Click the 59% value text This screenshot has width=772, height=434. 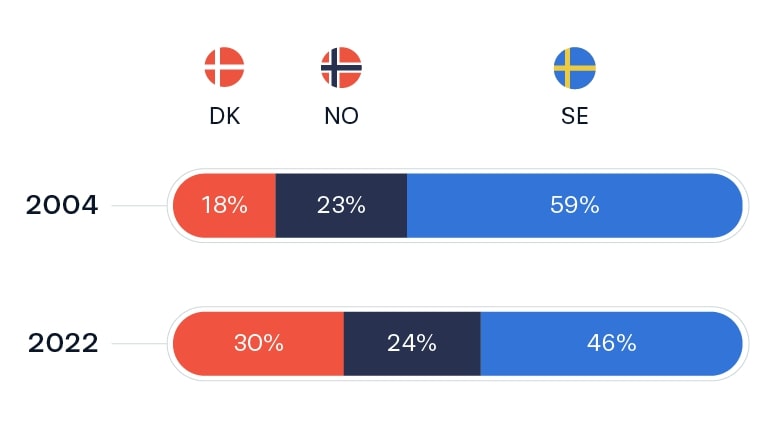pos(574,206)
